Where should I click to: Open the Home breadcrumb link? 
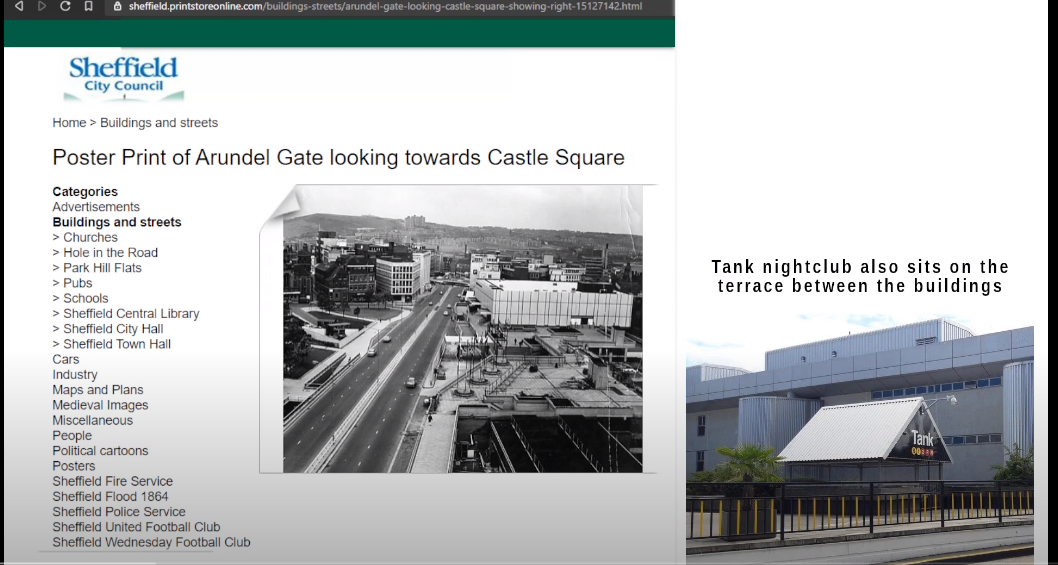pos(69,123)
